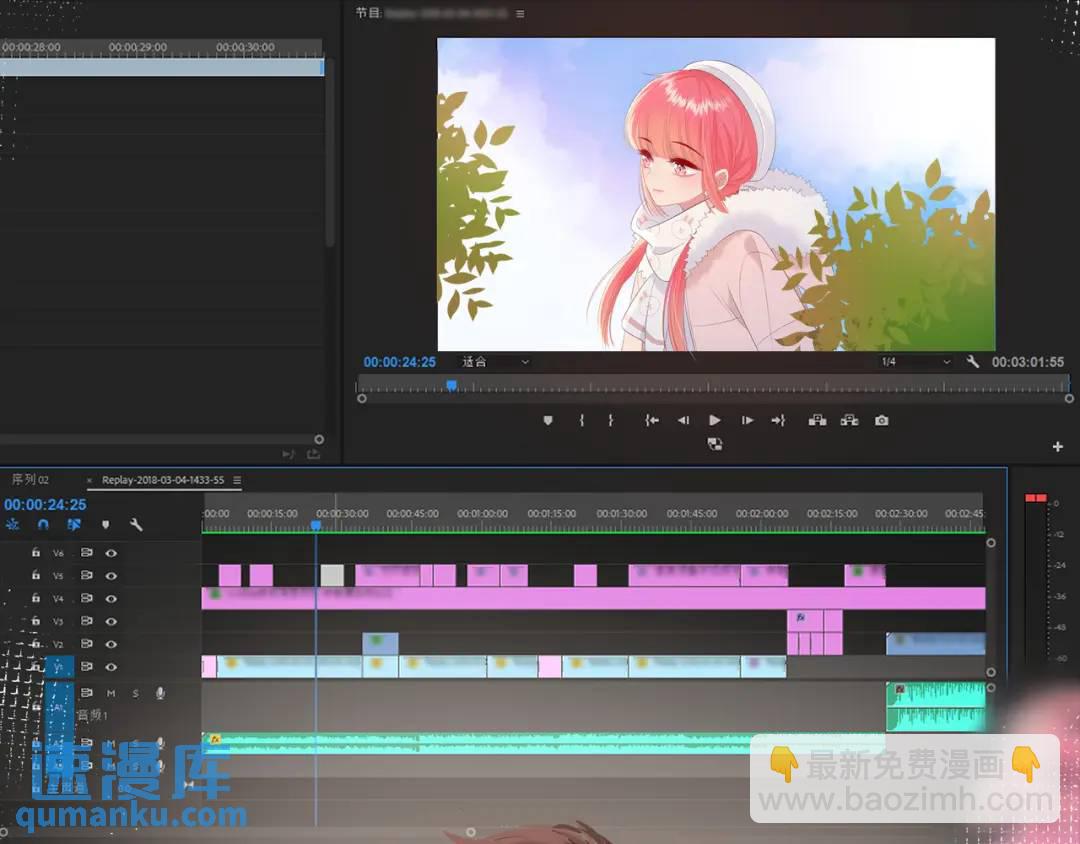Click the Lift button in transport controls
The image size is (1080, 844).
point(817,421)
